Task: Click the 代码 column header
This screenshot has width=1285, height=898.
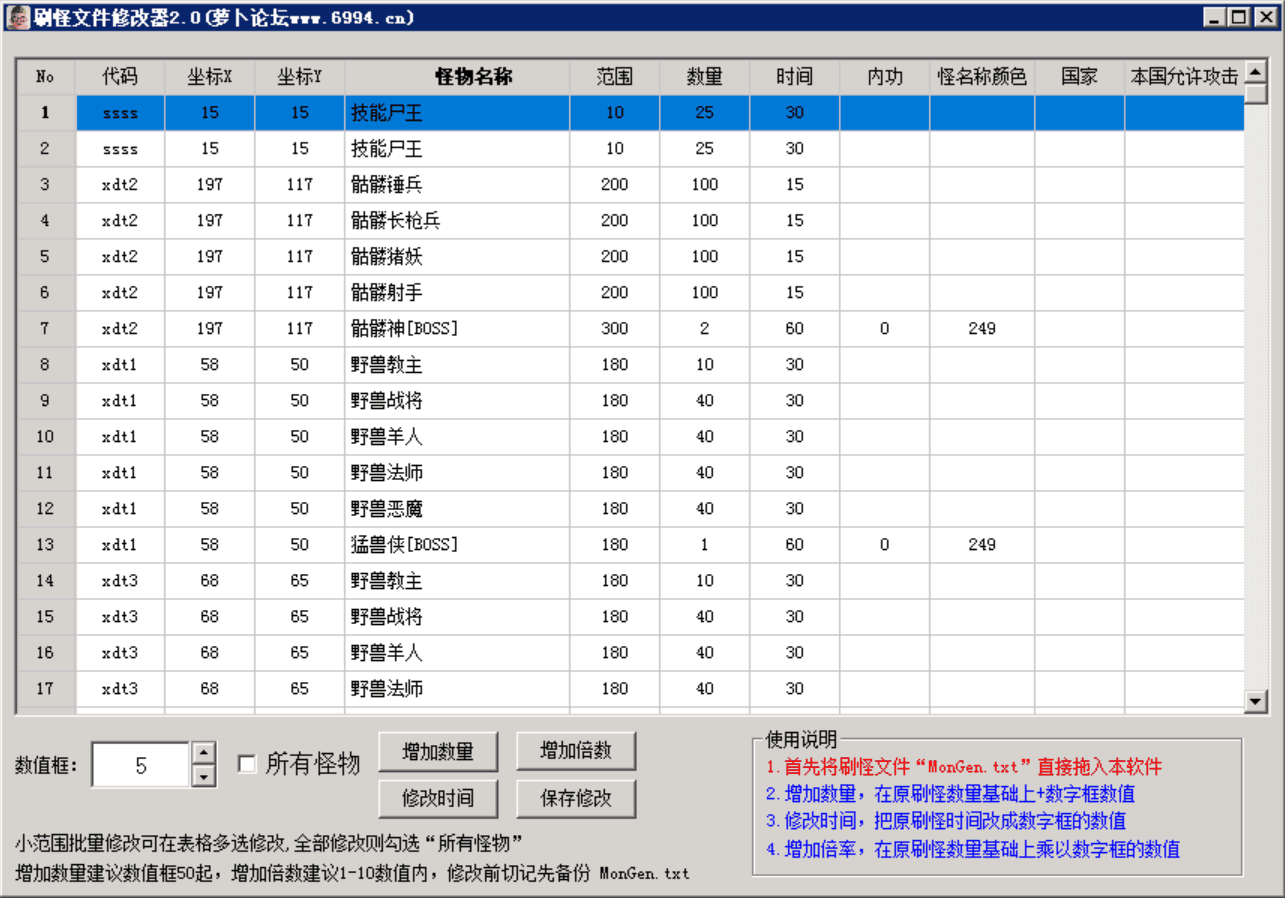Action: (120, 76)
